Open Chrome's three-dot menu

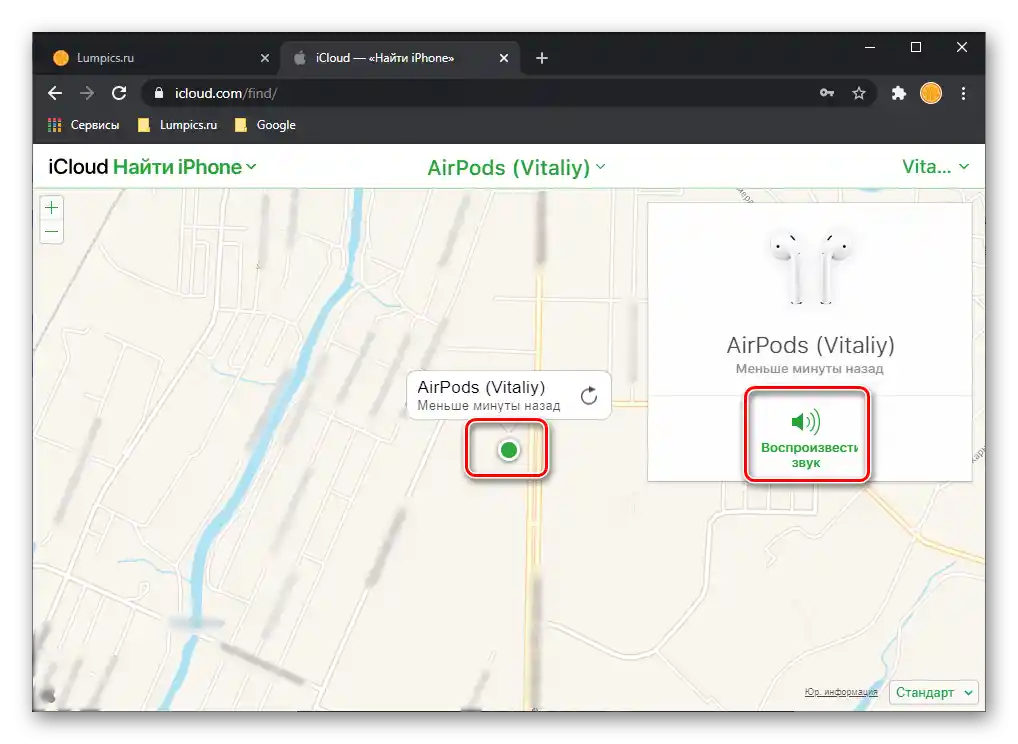[963, 93]
